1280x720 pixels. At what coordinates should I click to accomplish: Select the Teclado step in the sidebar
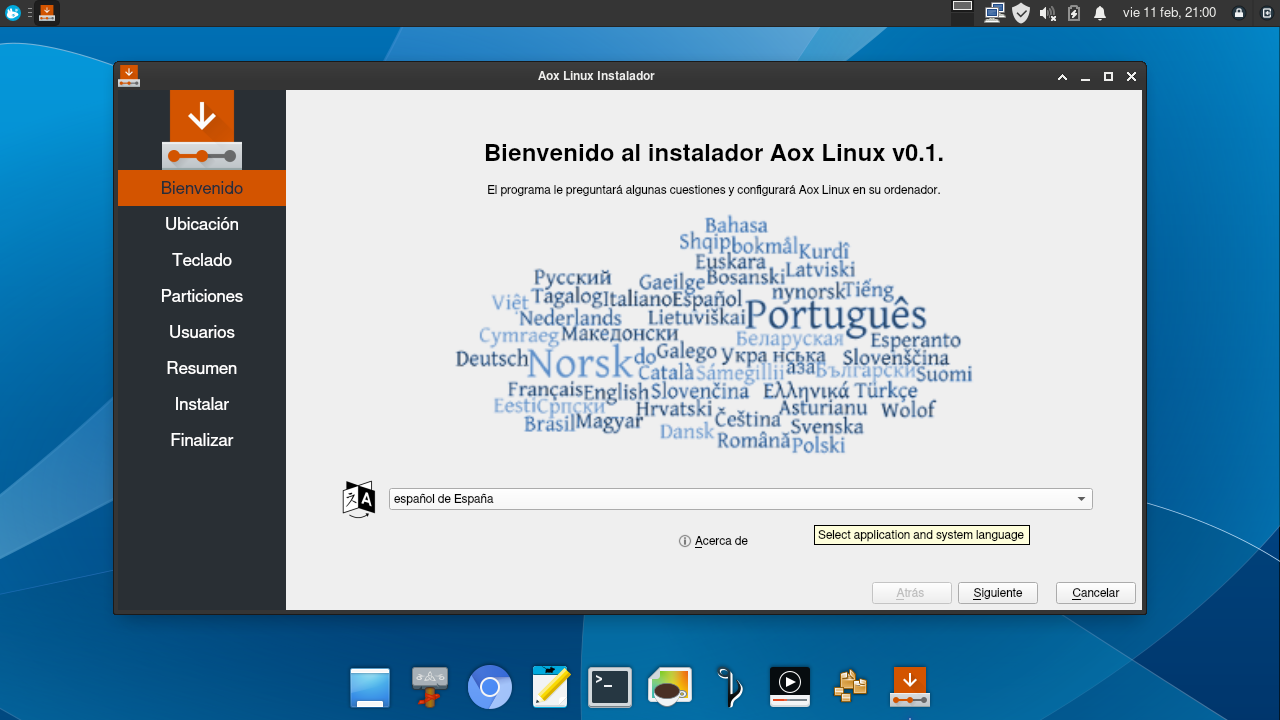tap(202, 260)
